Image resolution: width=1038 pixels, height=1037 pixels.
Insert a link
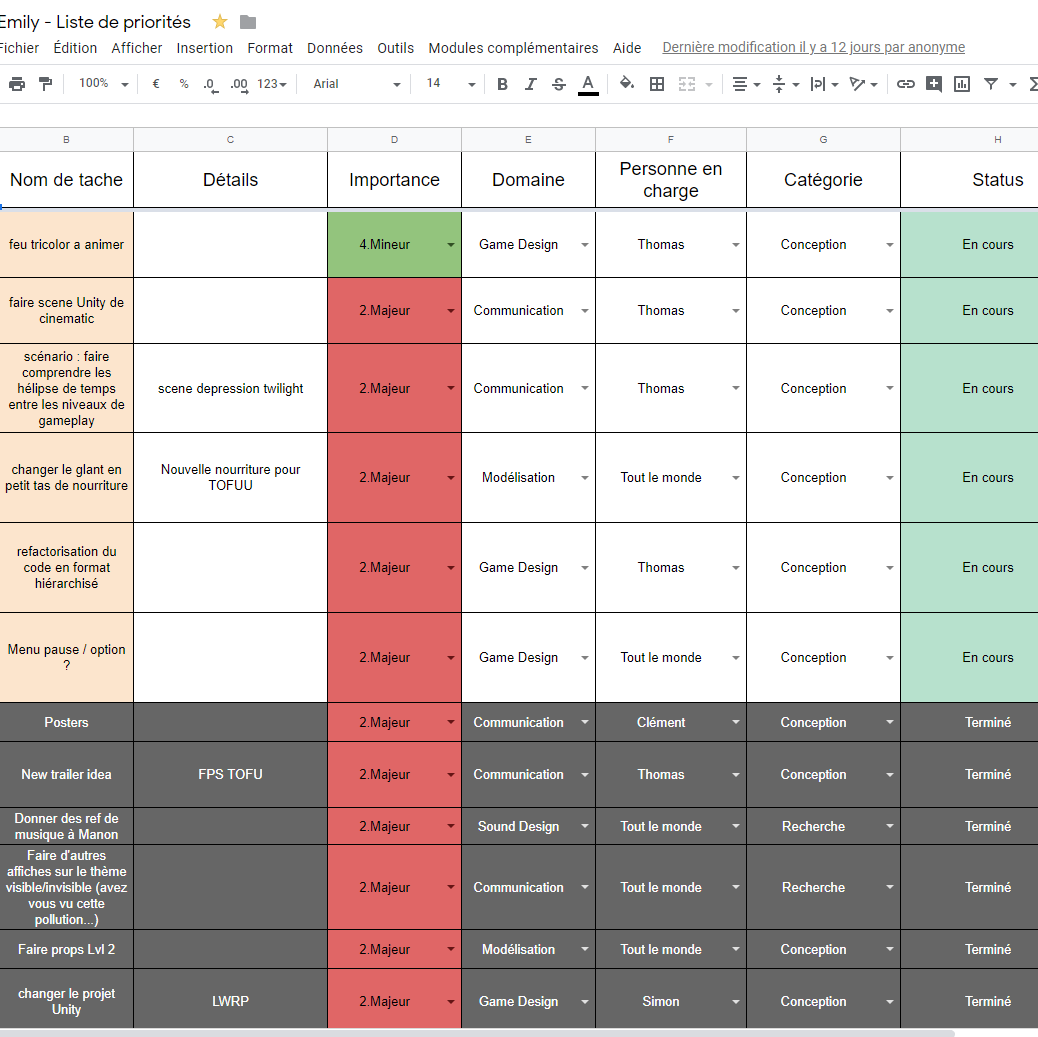(x=906, y=84)
